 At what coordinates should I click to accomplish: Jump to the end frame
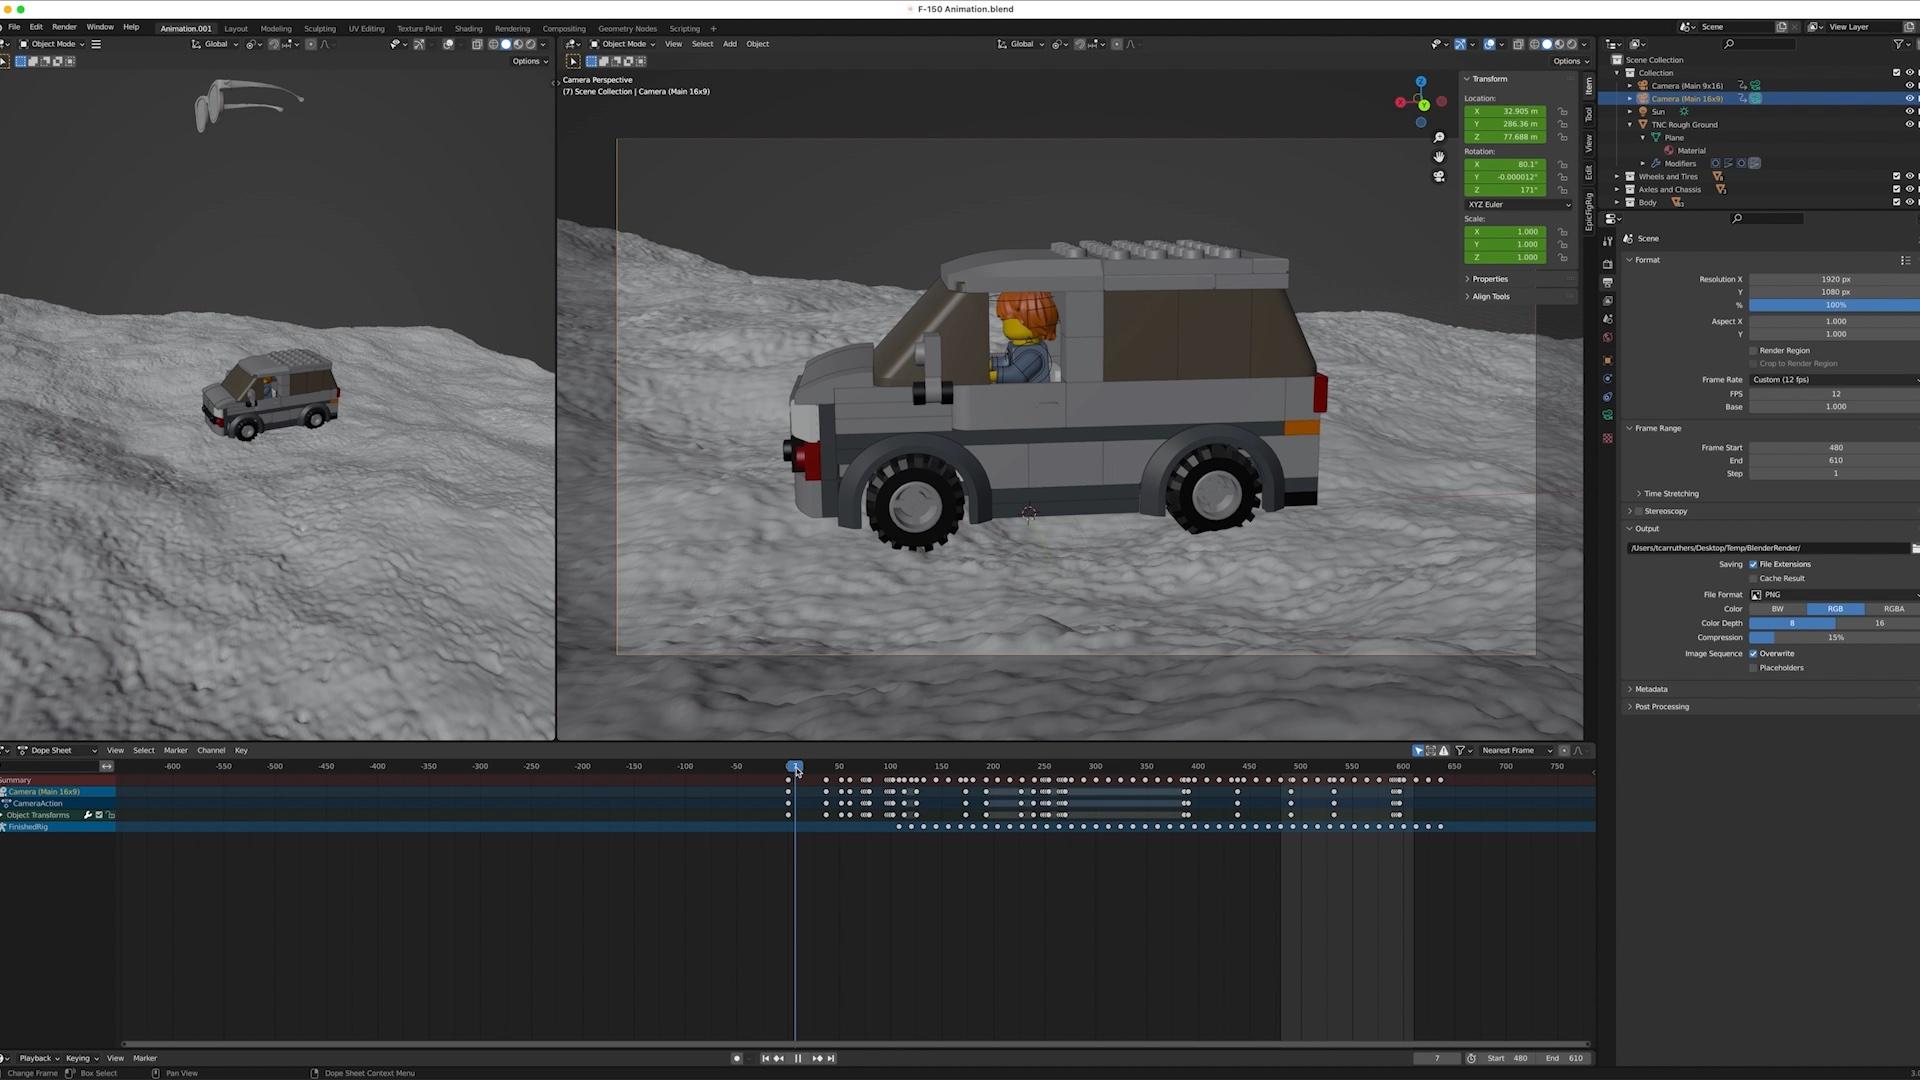(831, 1058)
